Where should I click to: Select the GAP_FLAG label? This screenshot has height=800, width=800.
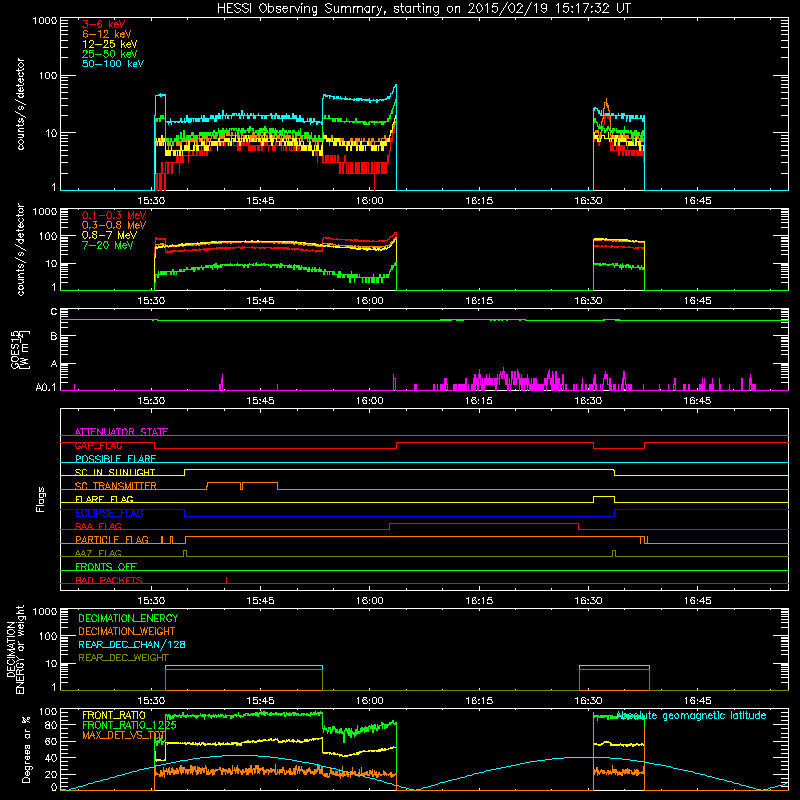(98, 445)
